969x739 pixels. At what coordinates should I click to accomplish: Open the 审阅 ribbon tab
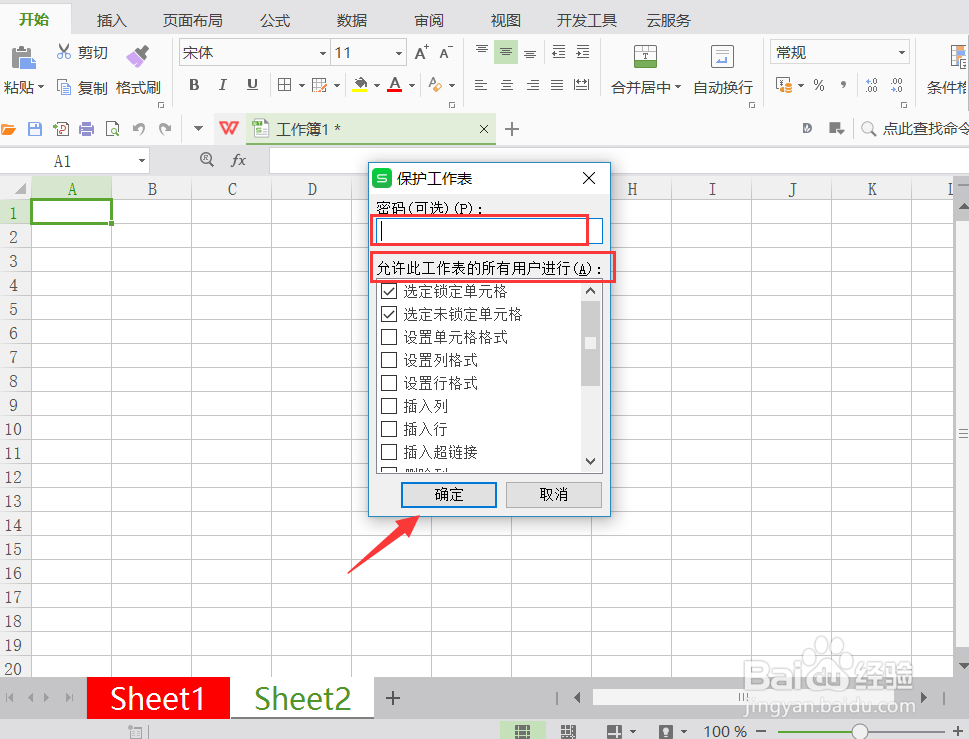click(x=429, y=20)
